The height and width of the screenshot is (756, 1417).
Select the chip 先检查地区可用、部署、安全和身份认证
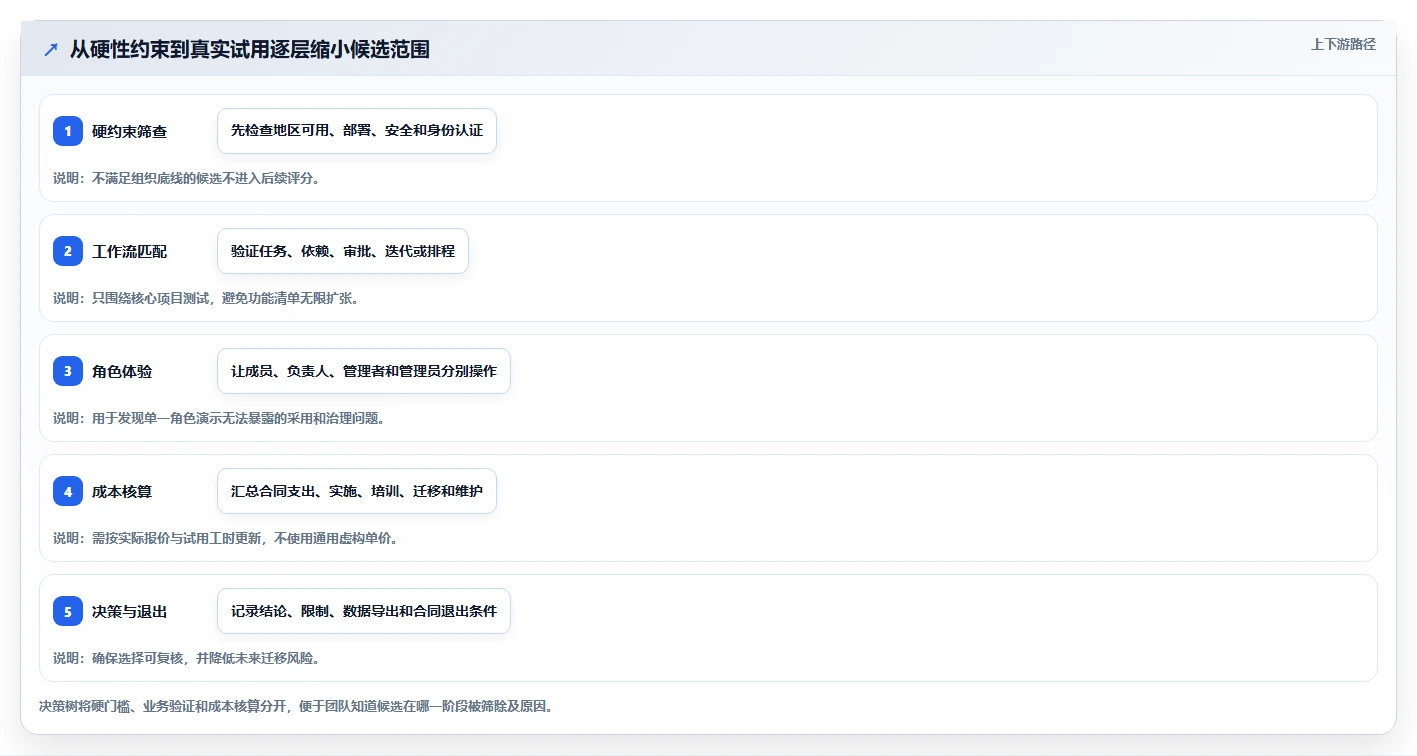click(357, 131)
